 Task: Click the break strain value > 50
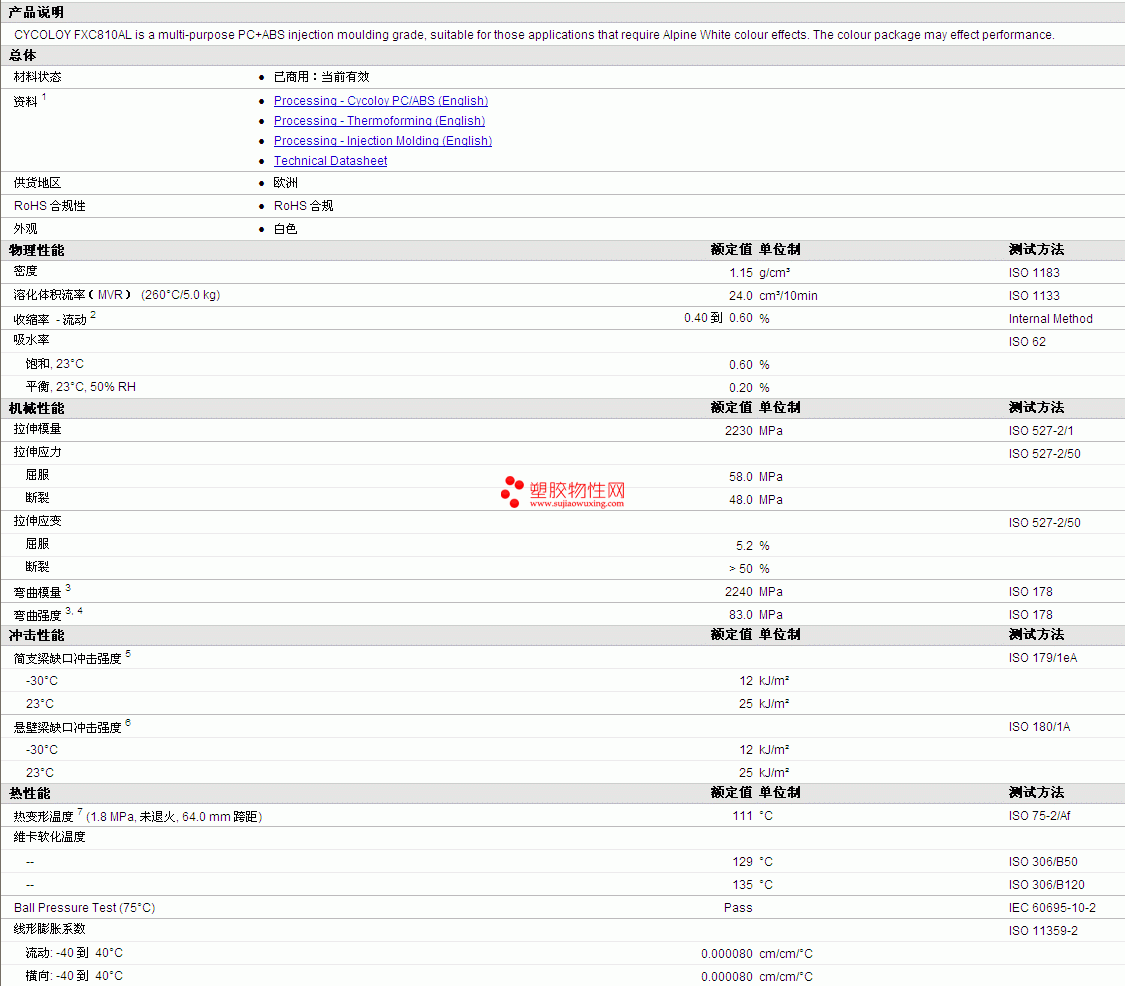(x=741, y=568)
